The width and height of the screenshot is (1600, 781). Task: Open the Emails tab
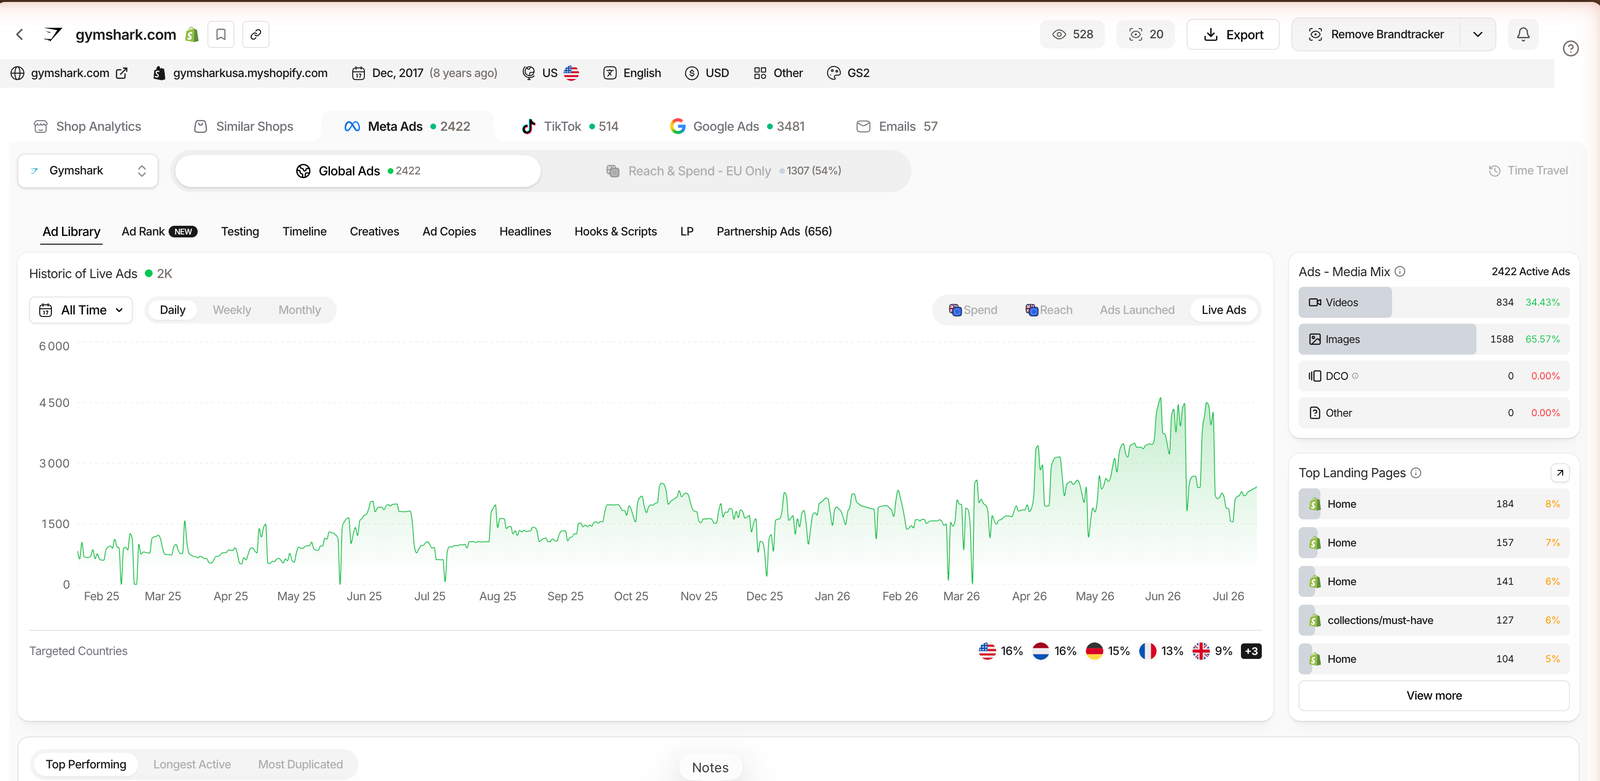897,127
